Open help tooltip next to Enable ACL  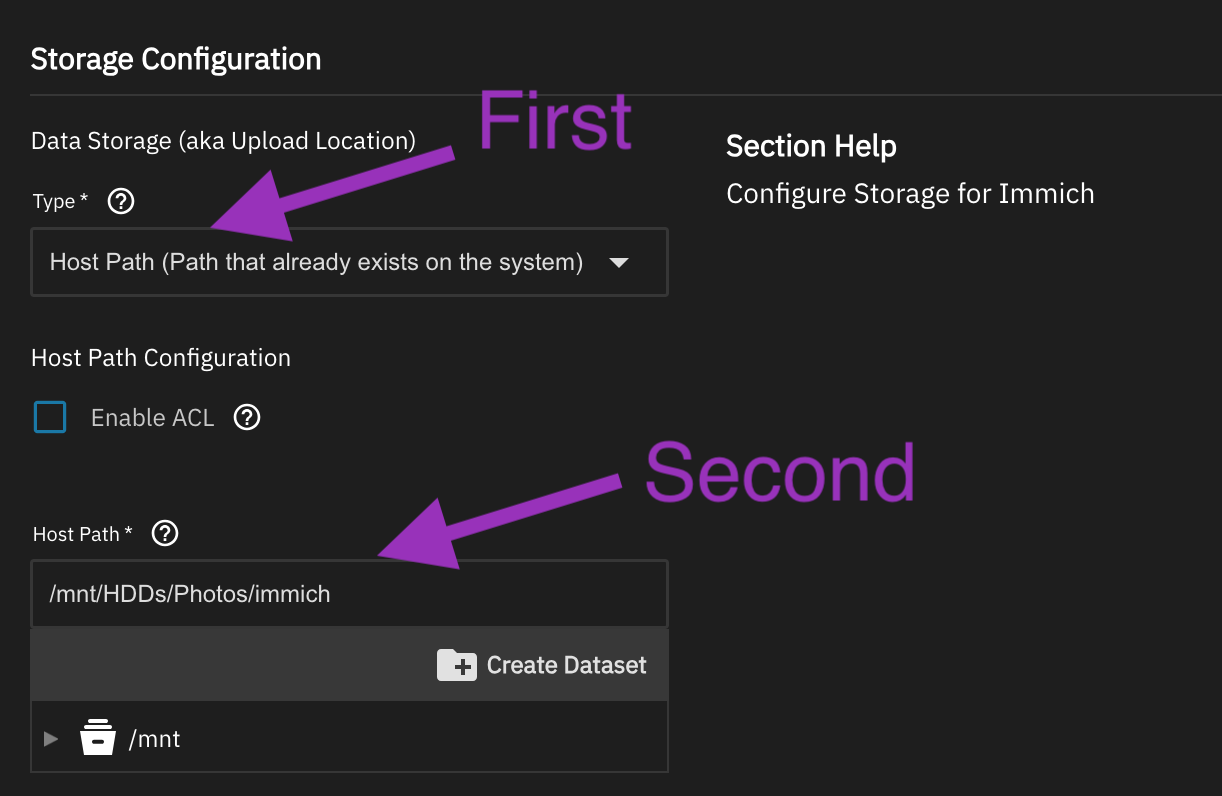(247, 417)
